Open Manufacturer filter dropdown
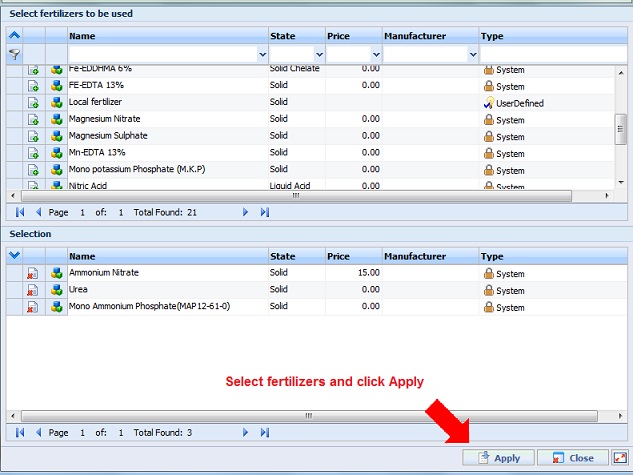This screenshot has height=475, width=633. pos(473,54)
